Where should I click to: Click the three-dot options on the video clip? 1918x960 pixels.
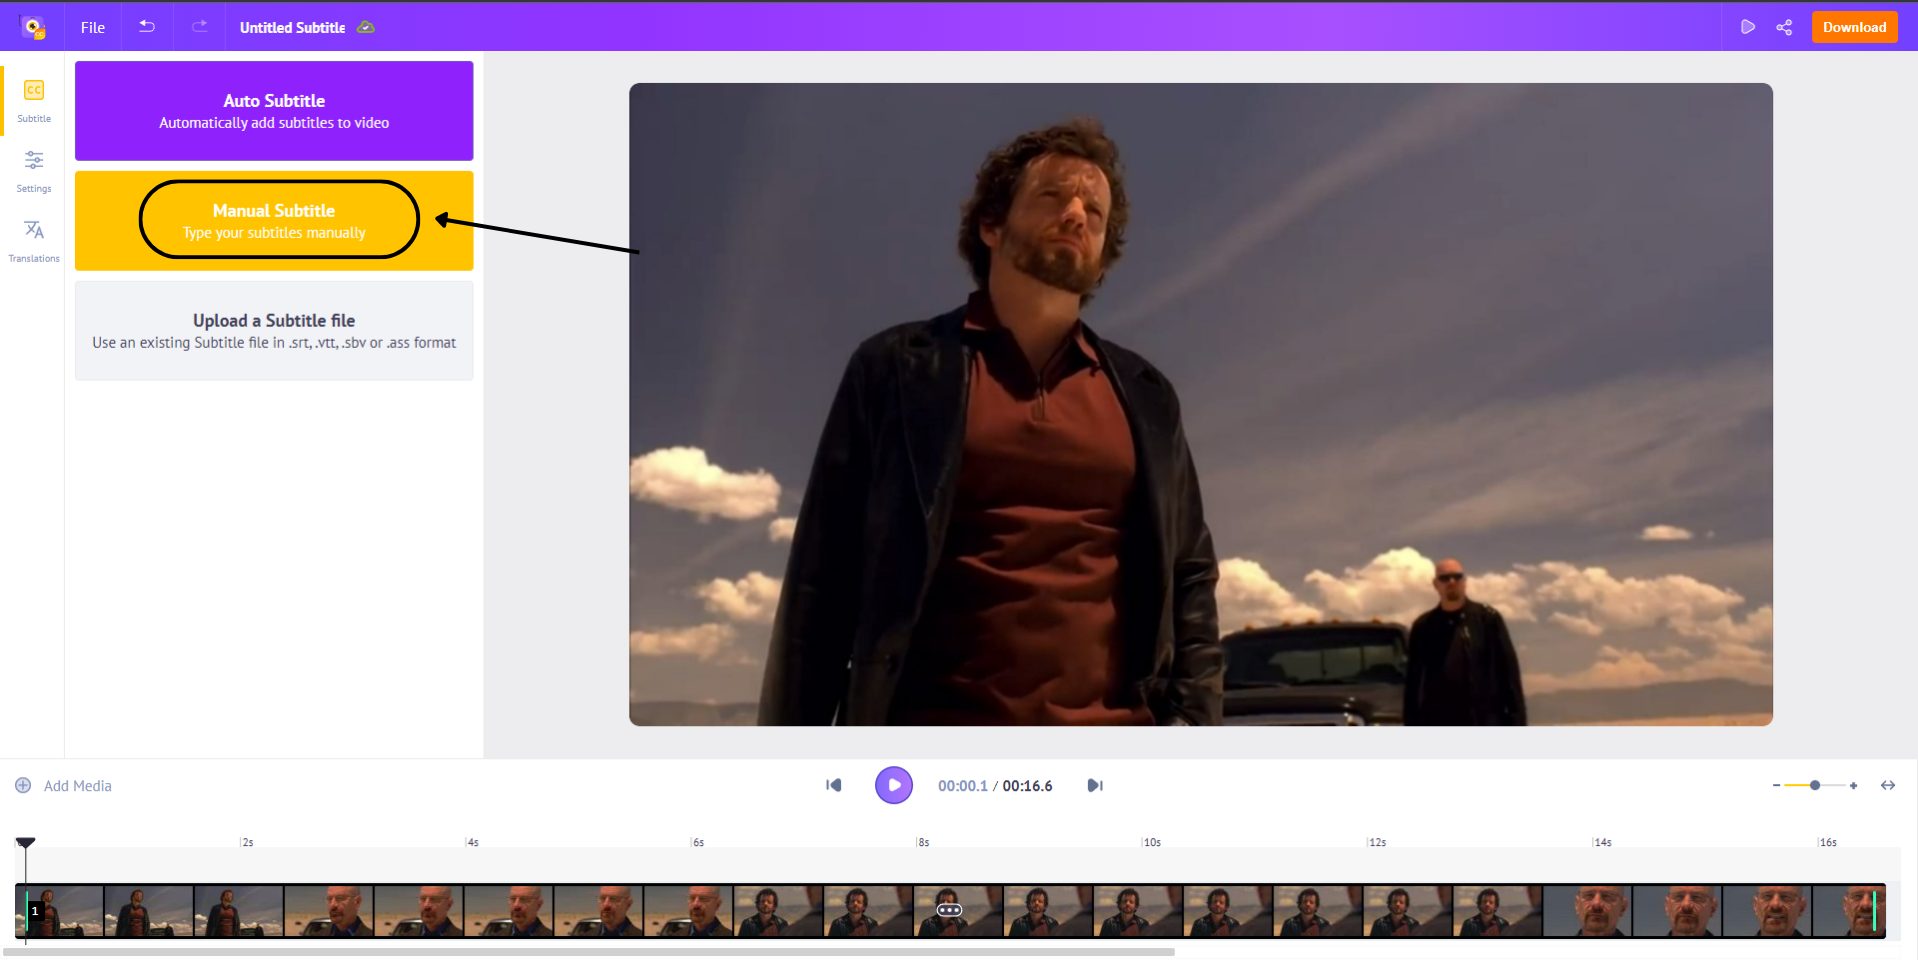[949, 910]
